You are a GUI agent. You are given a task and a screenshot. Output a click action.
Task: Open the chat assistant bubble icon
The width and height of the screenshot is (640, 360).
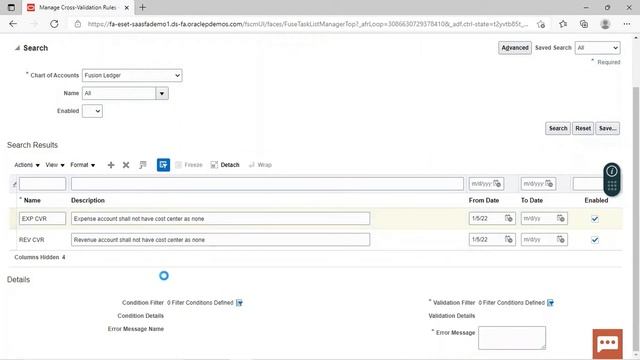coord(607,344)
